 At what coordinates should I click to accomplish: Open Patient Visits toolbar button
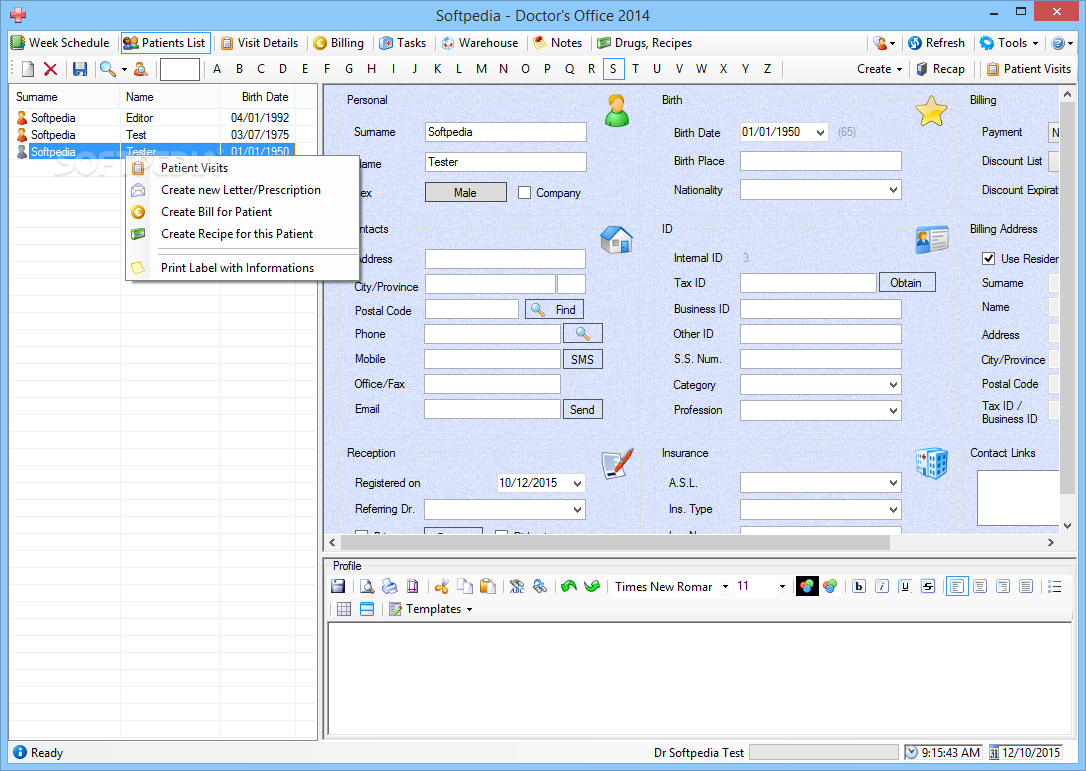[x=1029, y=69]
